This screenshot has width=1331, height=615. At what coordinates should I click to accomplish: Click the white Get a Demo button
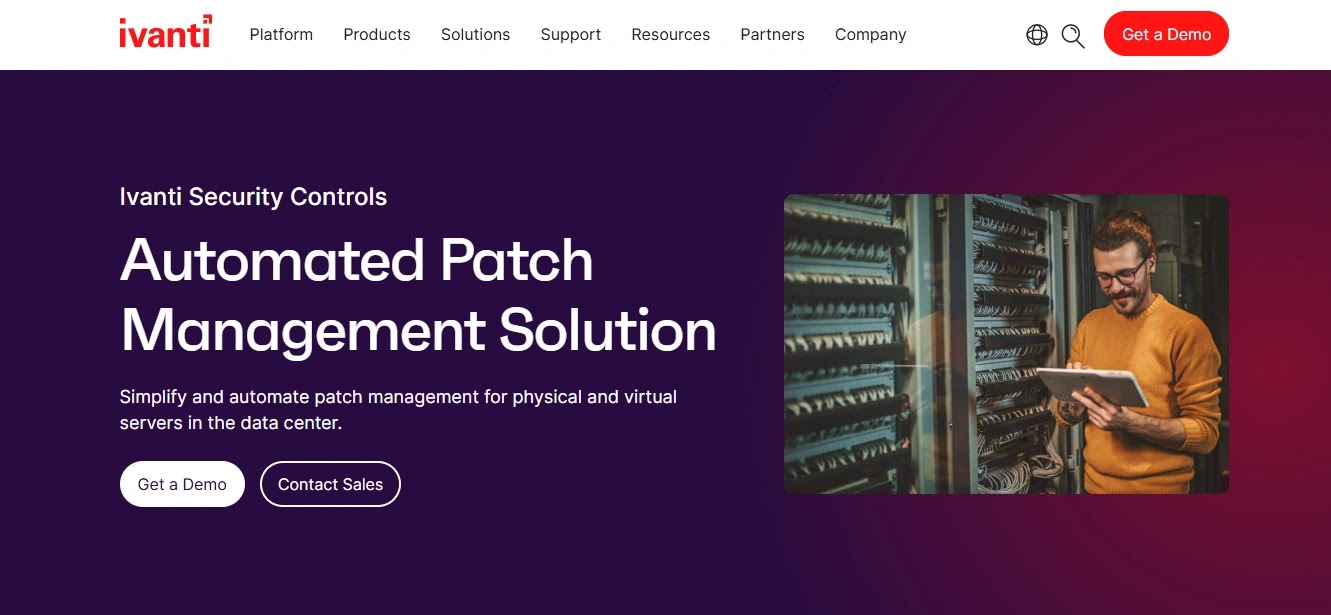182,484
